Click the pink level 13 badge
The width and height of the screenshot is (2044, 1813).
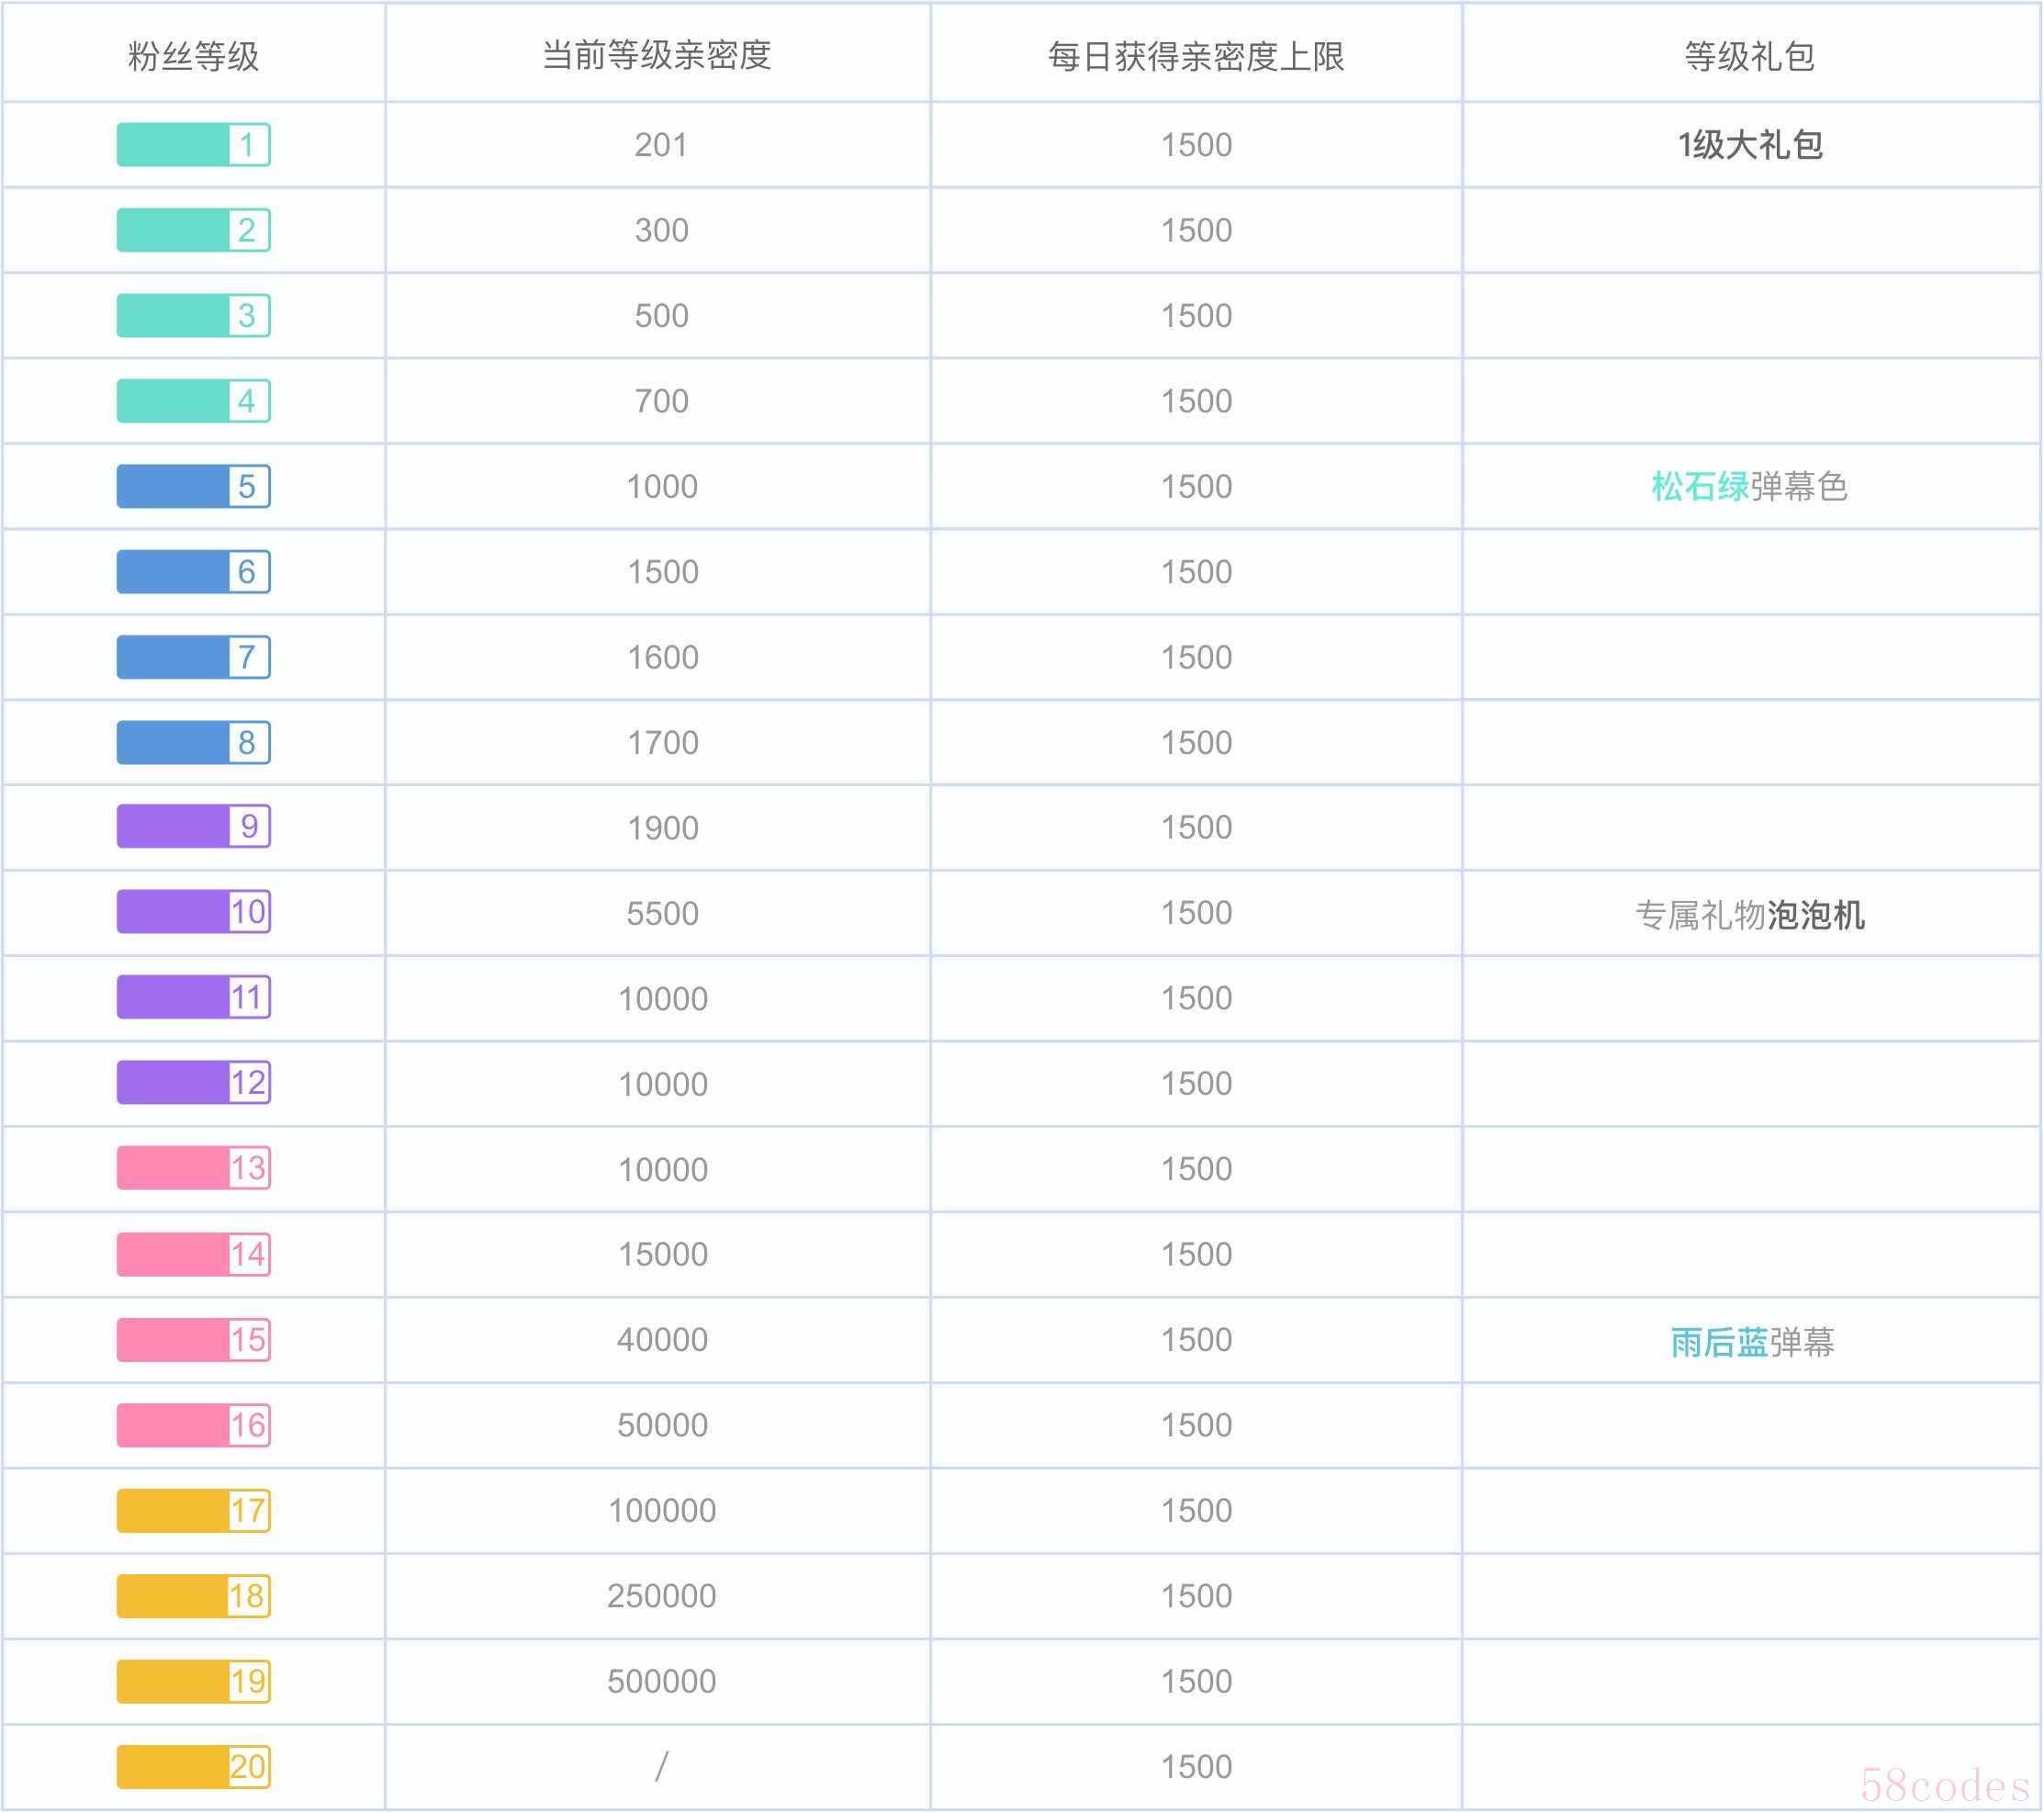pos(193,1168)
